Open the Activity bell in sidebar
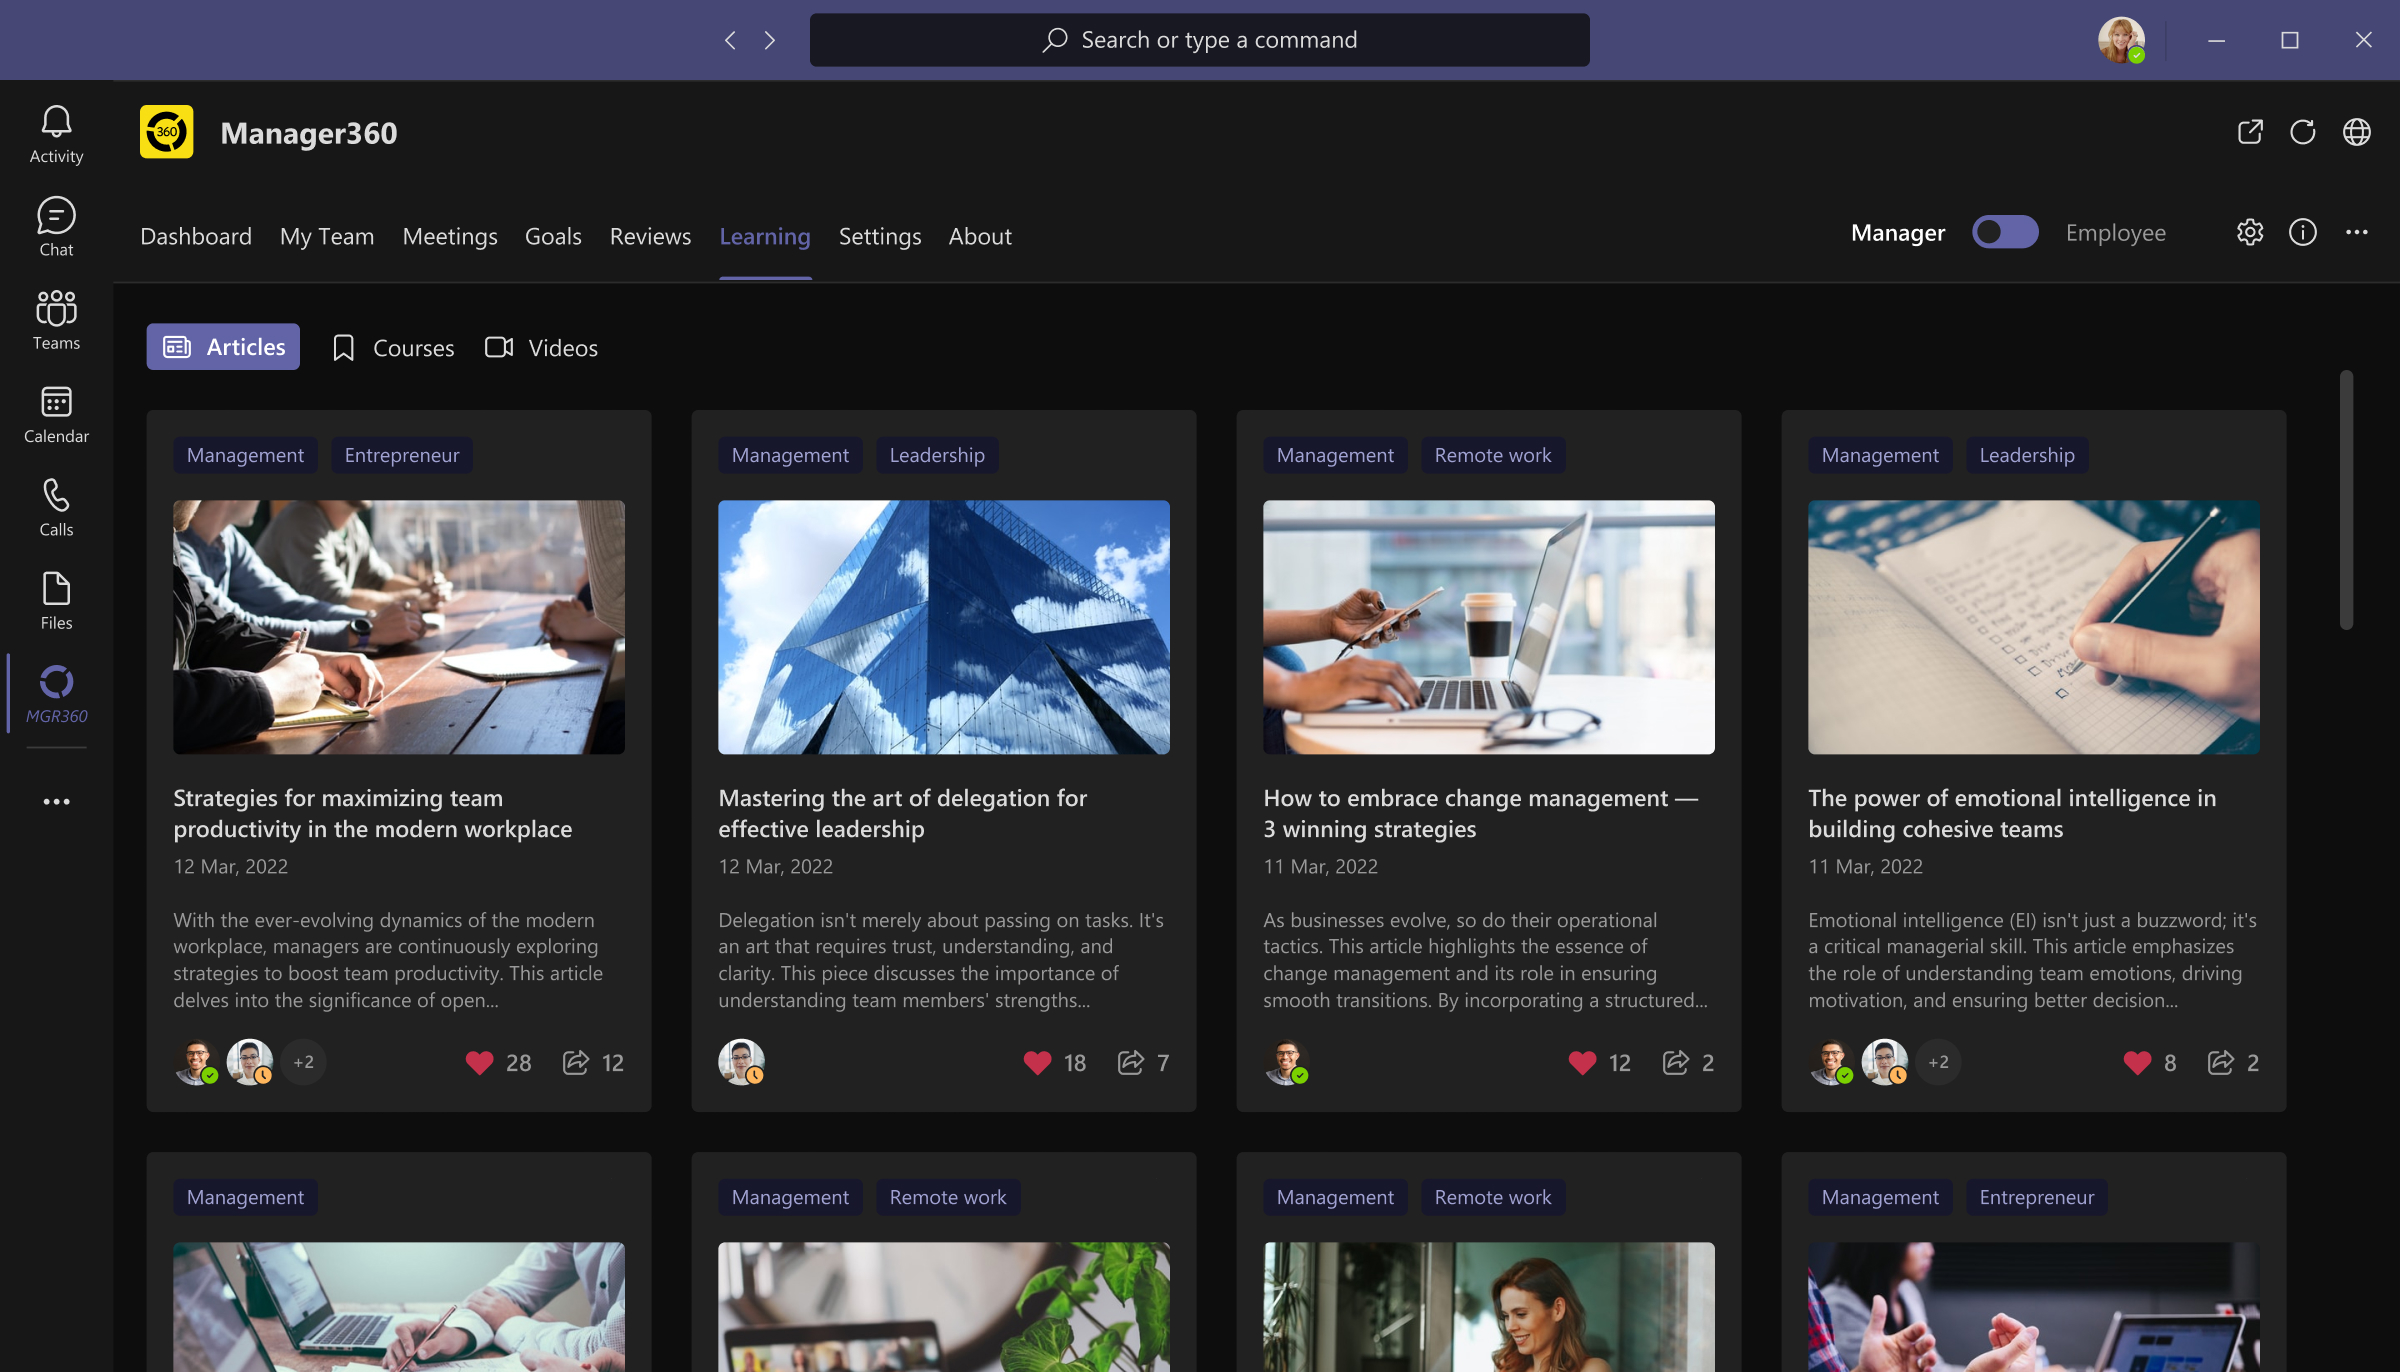Screen dimensions: 2400x1372 [x=56, y=135]
